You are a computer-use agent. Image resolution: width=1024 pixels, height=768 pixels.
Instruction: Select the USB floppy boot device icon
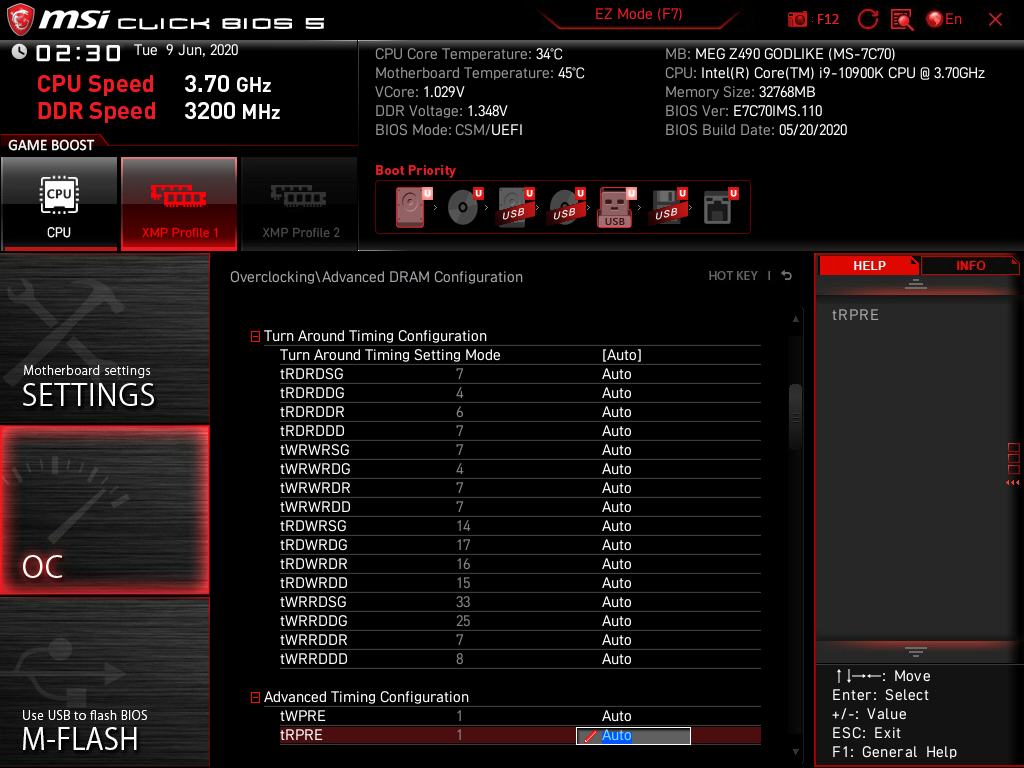[667, 207]
